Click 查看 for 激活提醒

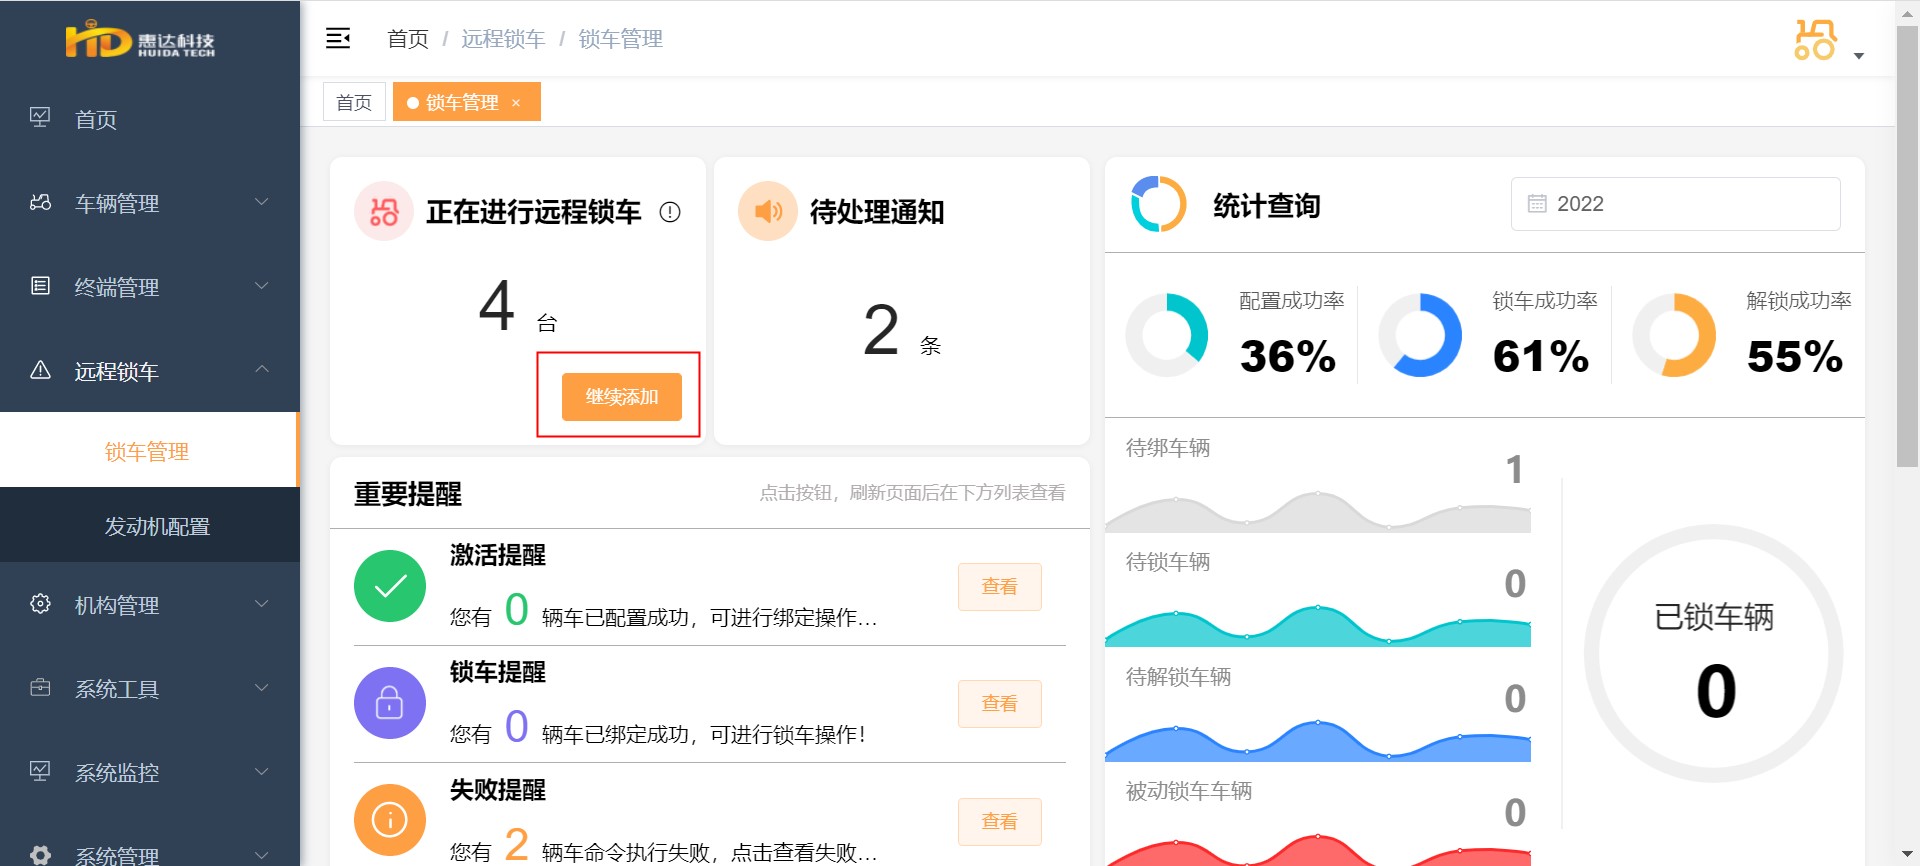tap(999, 586)
